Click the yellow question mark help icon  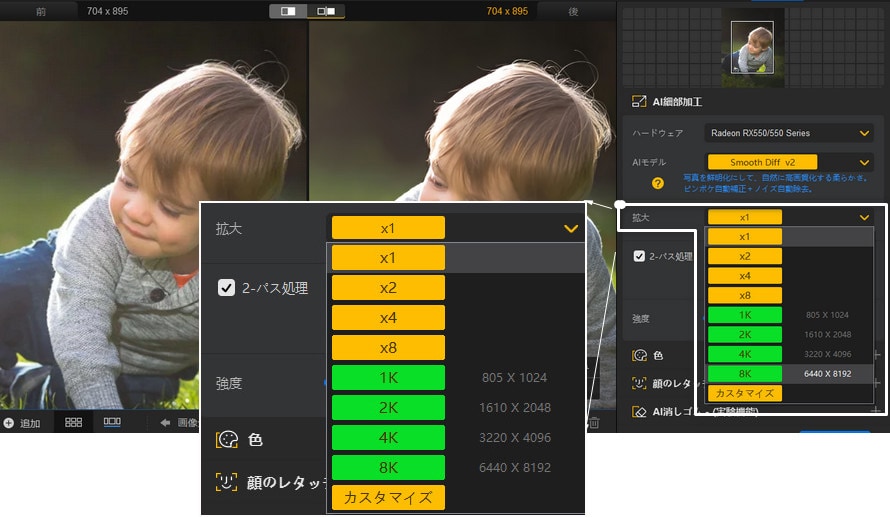tap(657, 183)
